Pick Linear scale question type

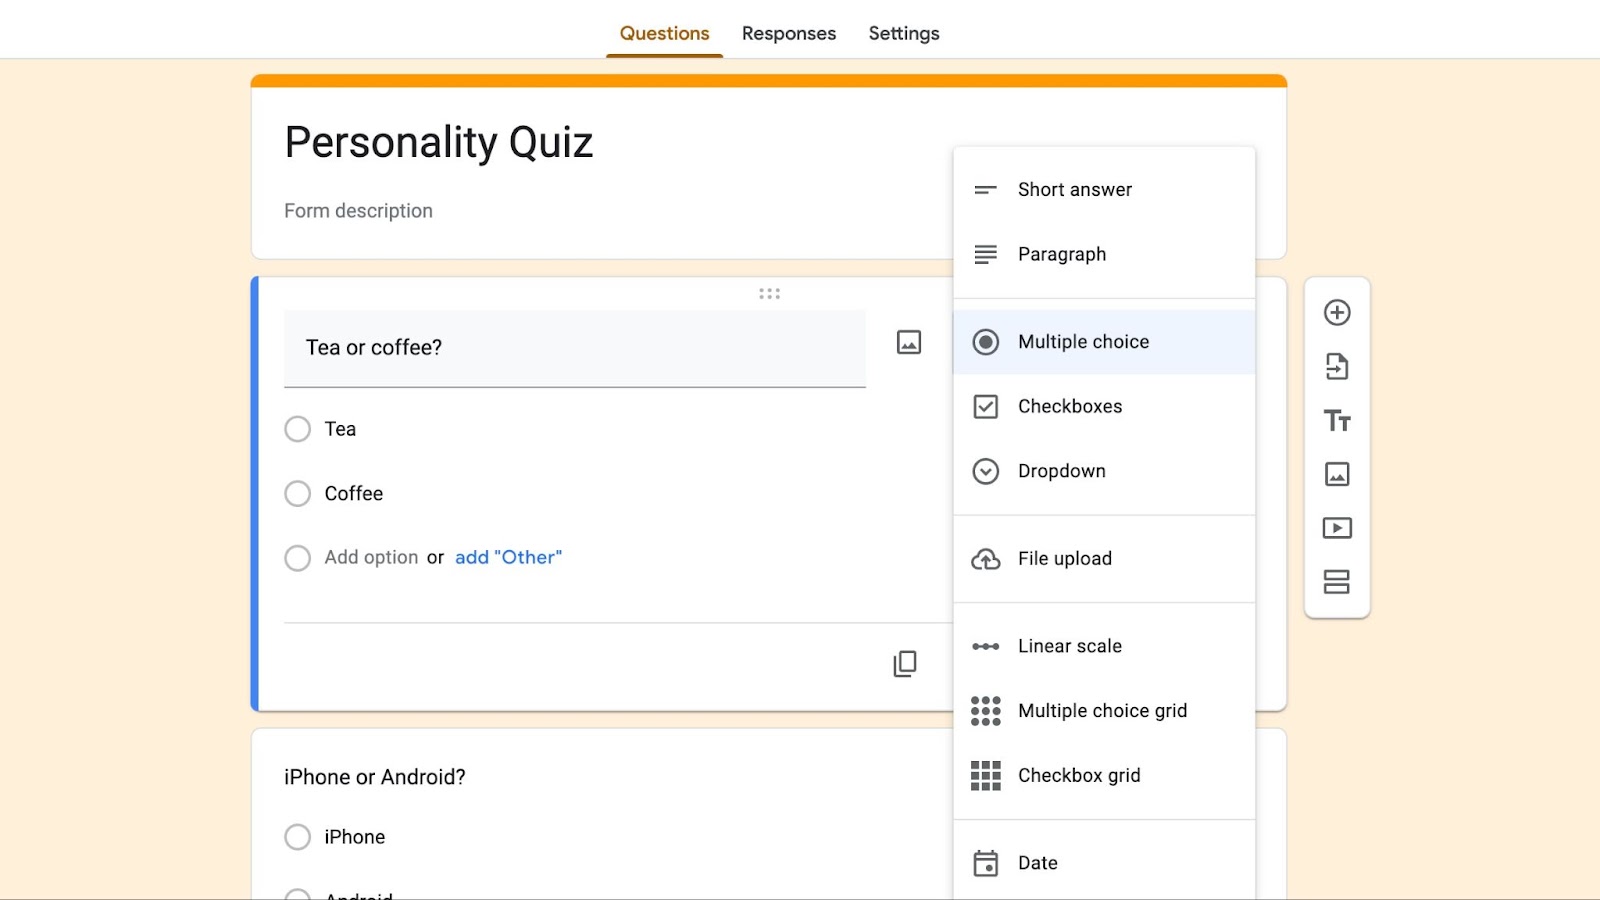[x=1069, y=647]
